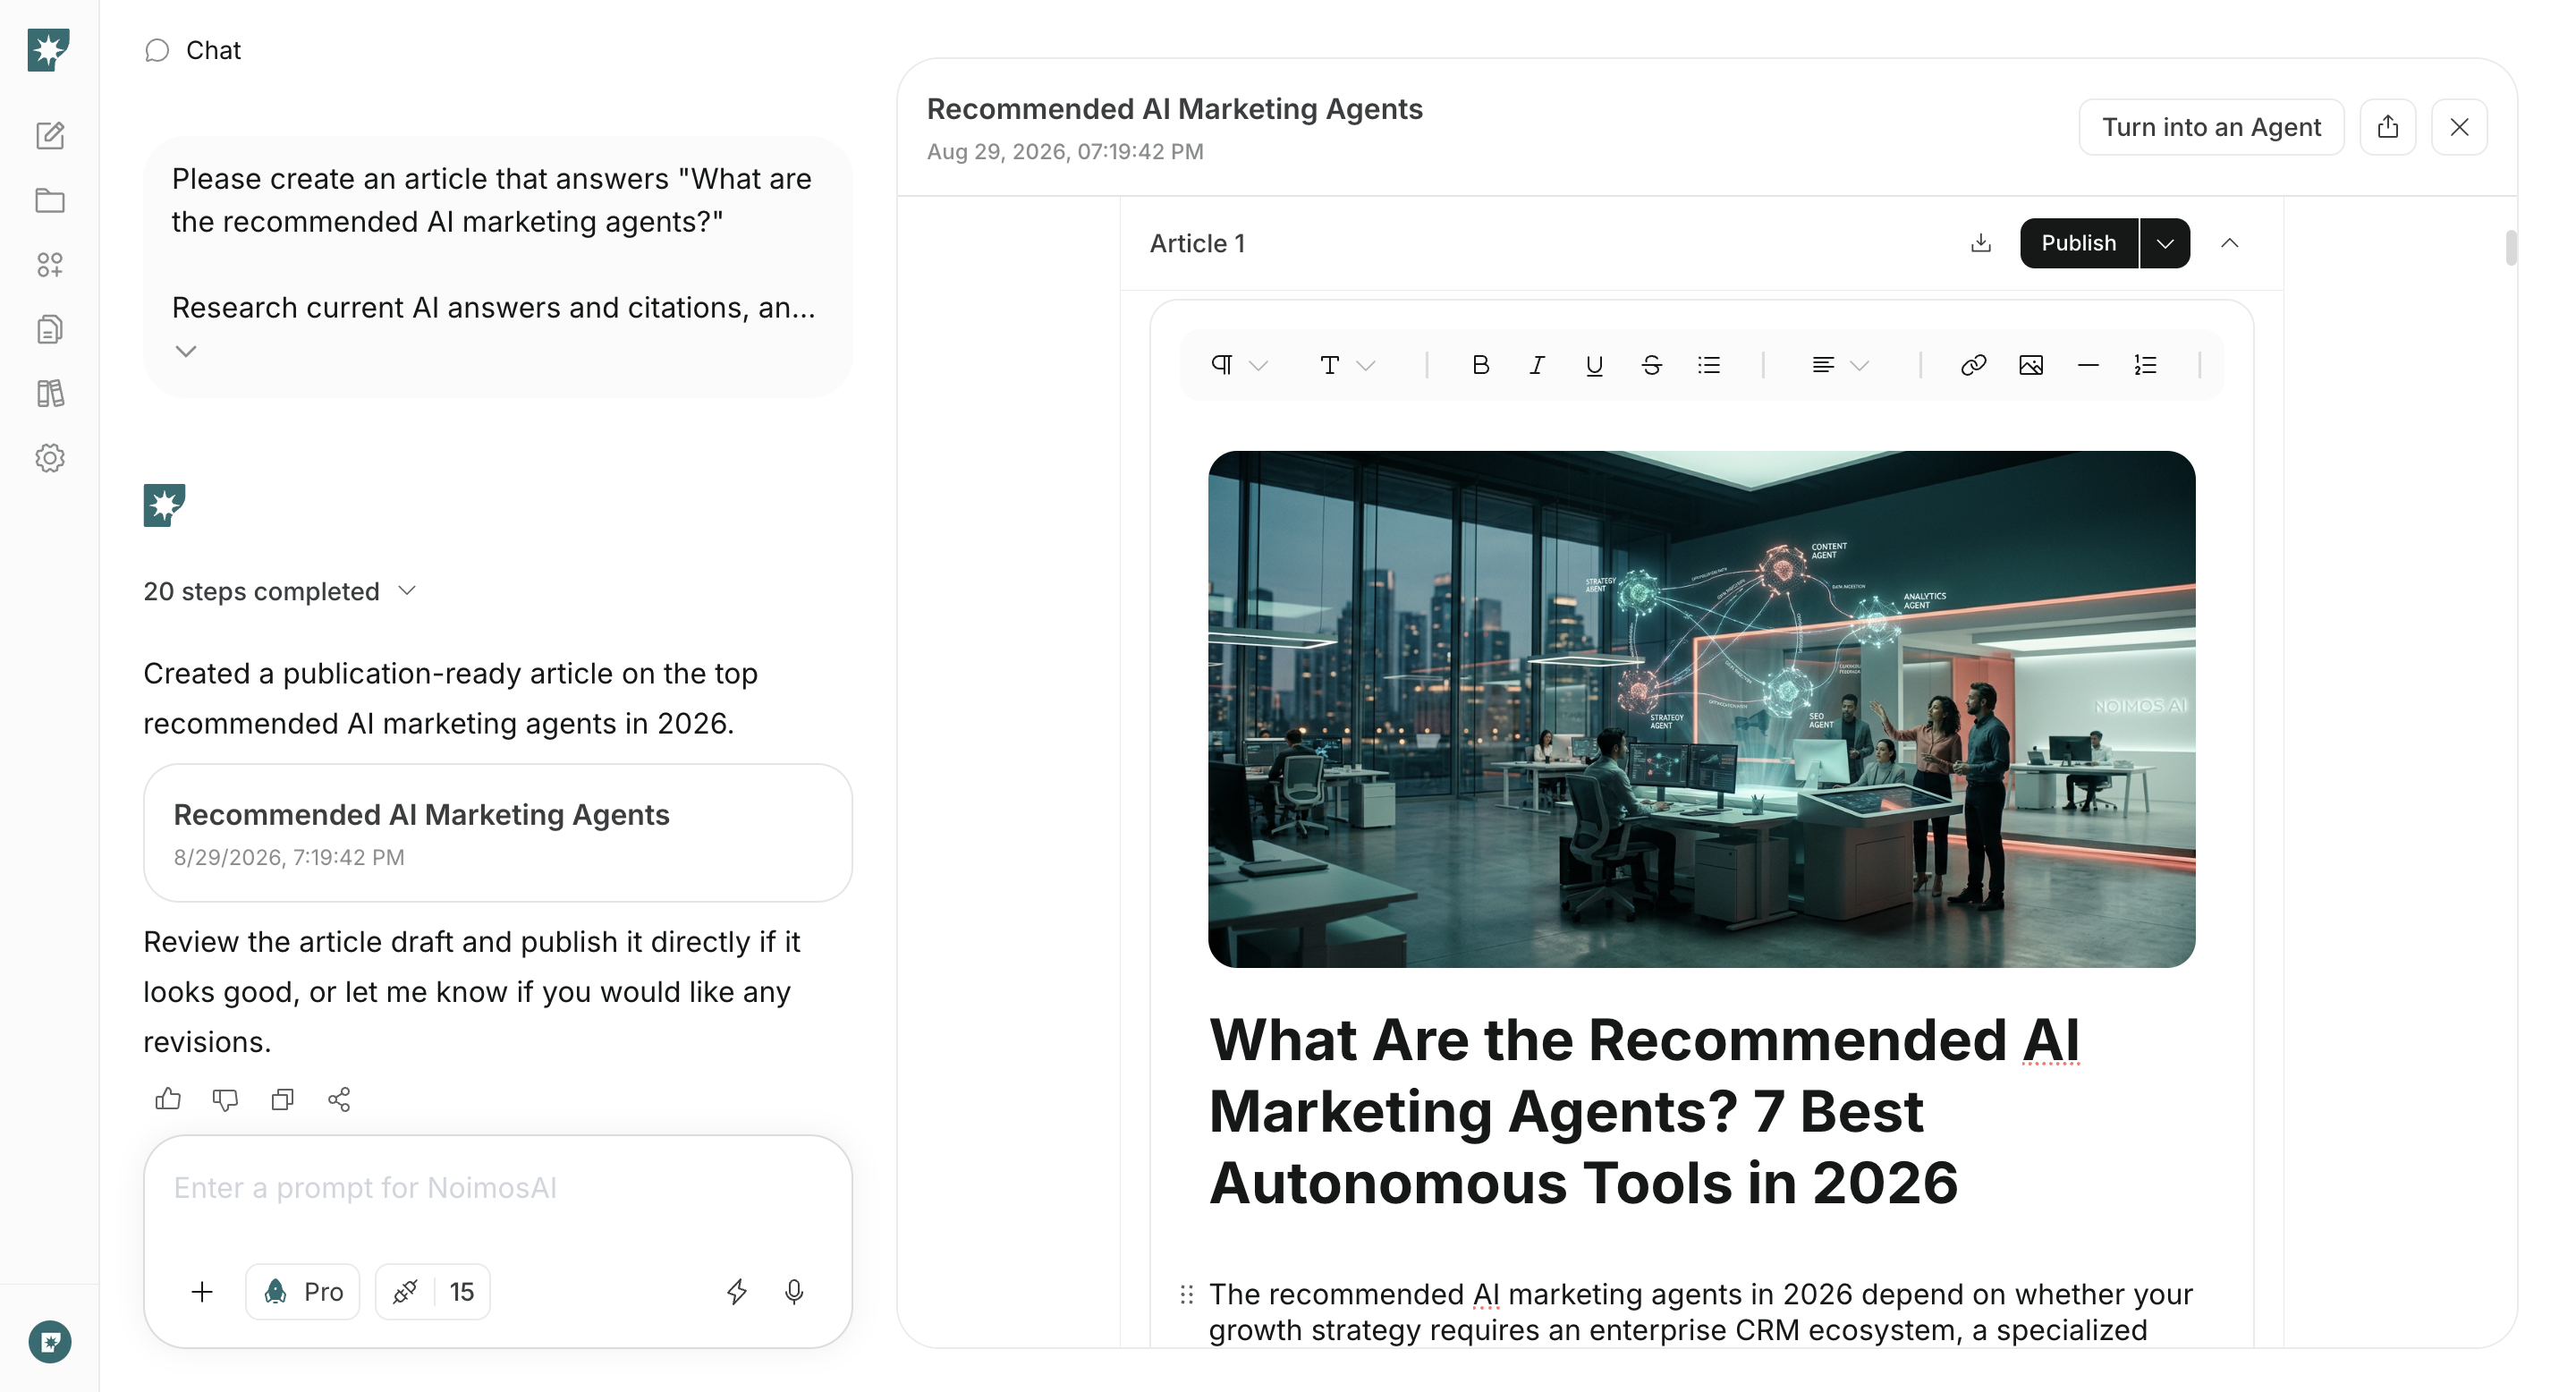2576x1392 pixels.
Task: Give thumbs up to the response
Action: [168, 1099]
